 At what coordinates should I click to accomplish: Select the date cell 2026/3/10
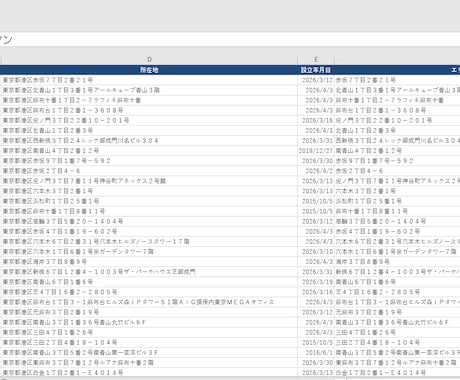[x=316, y=252]
